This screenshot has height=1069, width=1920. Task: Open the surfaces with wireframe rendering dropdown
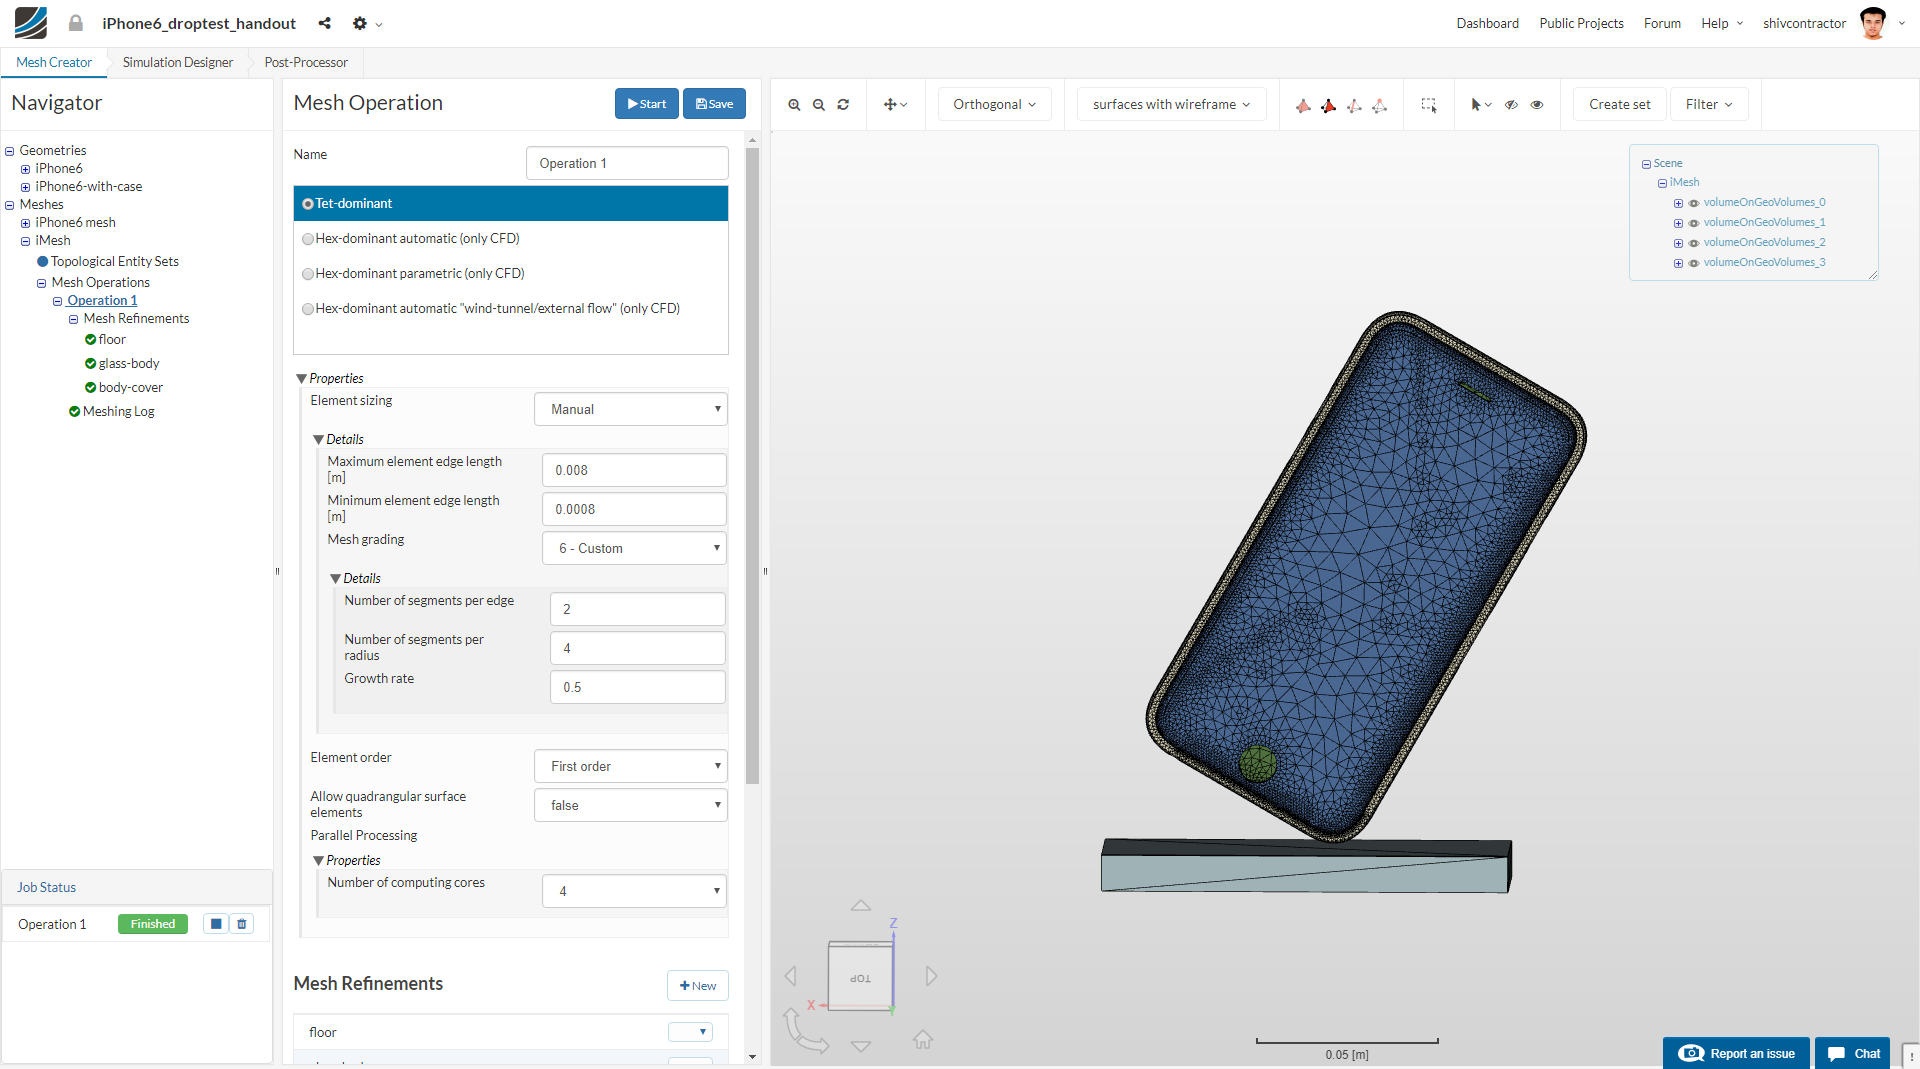[1170, 104]
